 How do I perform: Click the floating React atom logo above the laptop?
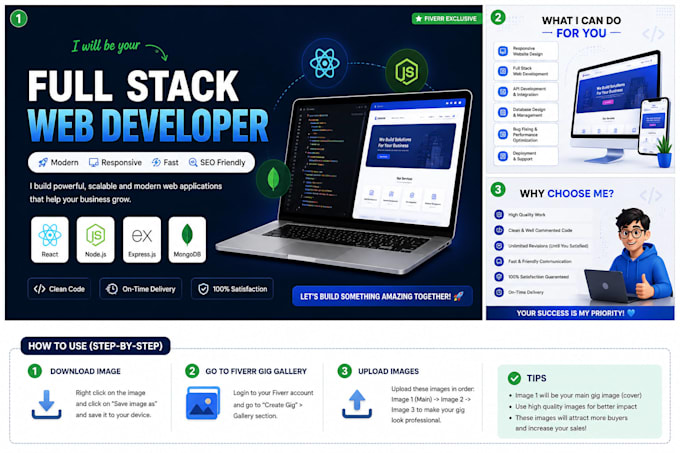(x=325, y=63)
